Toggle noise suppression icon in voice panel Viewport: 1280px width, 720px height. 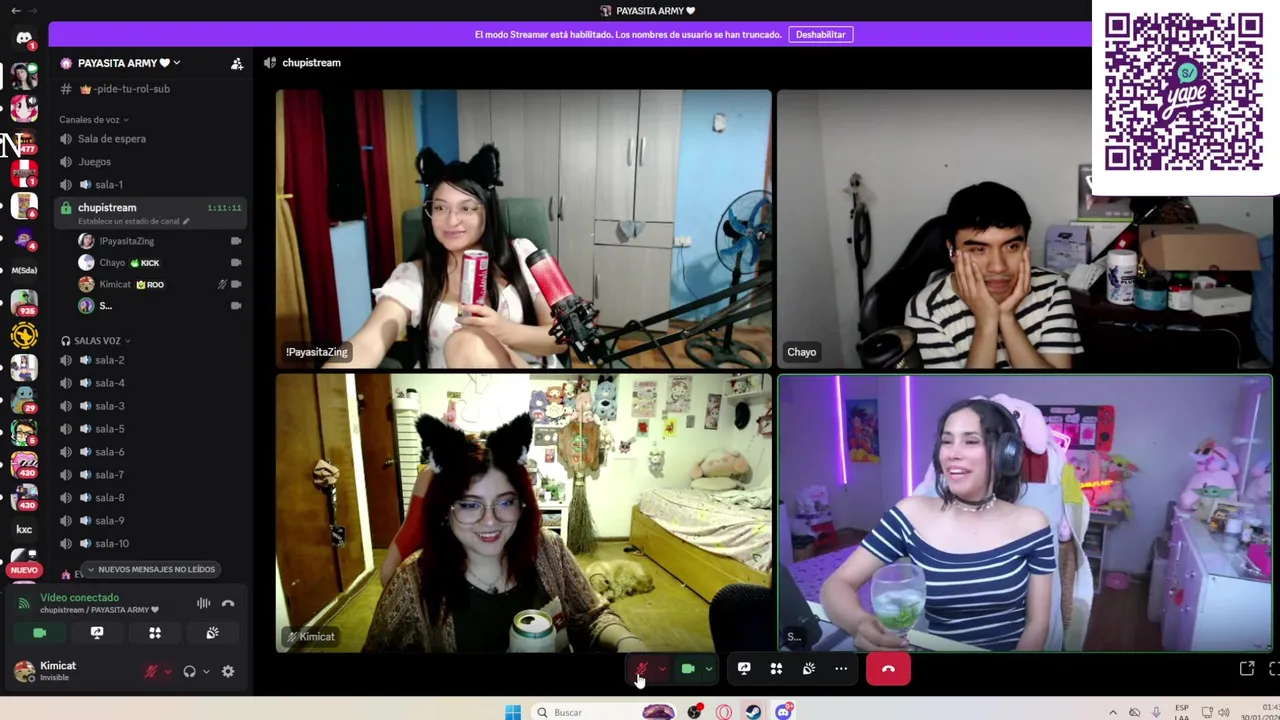click(203, 603)
